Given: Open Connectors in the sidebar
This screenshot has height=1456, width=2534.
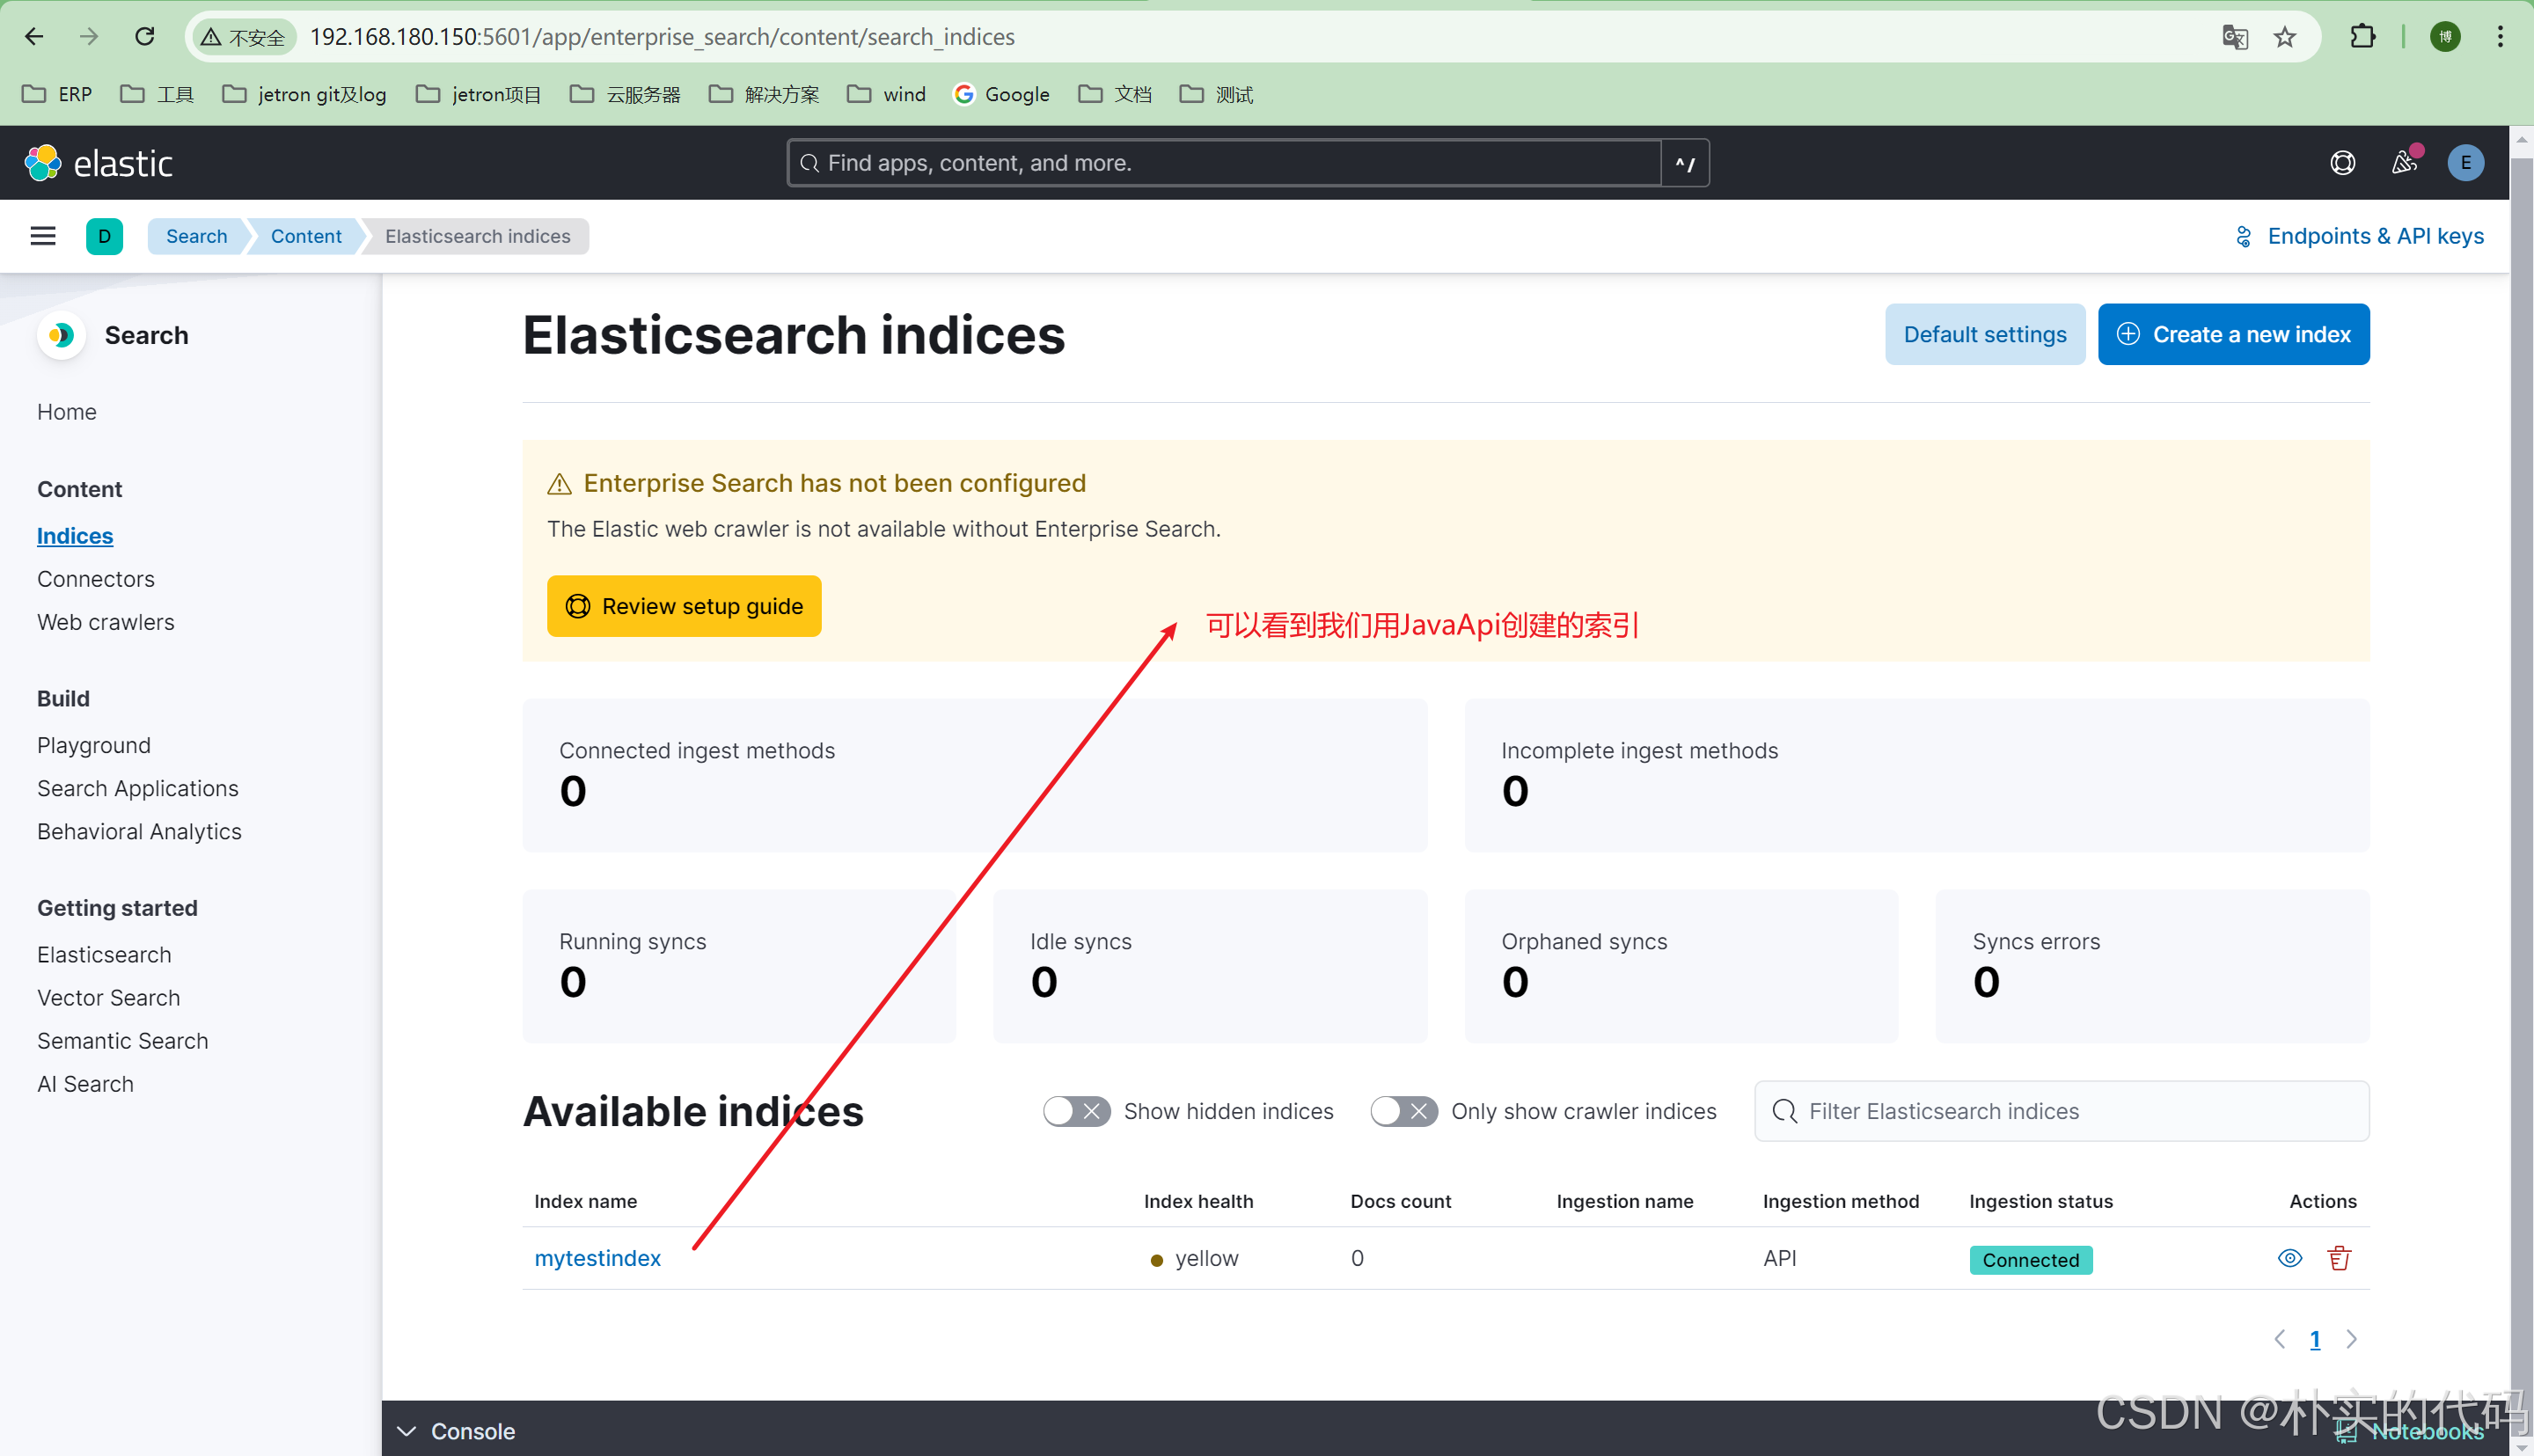Looking at the screenshot, I should (96, 579).
